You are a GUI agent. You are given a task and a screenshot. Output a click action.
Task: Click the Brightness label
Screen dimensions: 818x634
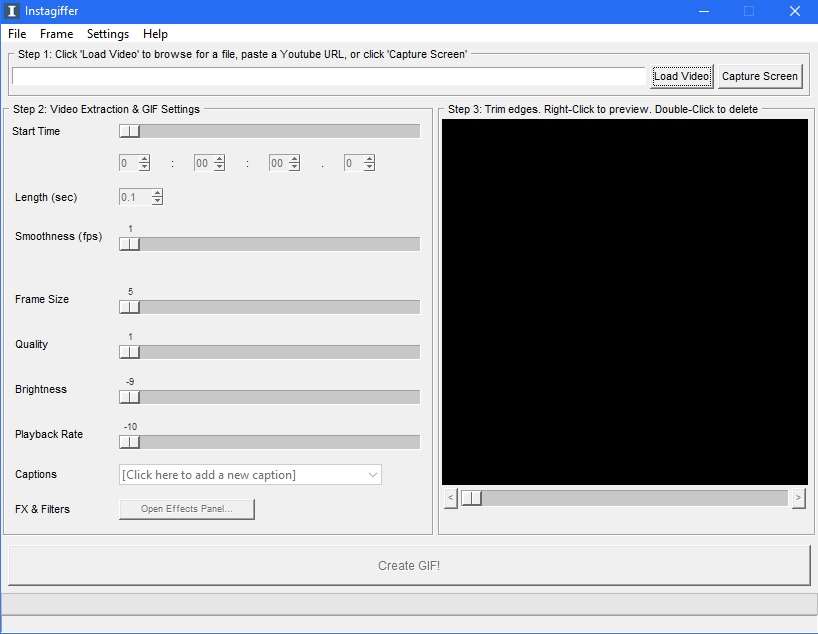(41, 389)
